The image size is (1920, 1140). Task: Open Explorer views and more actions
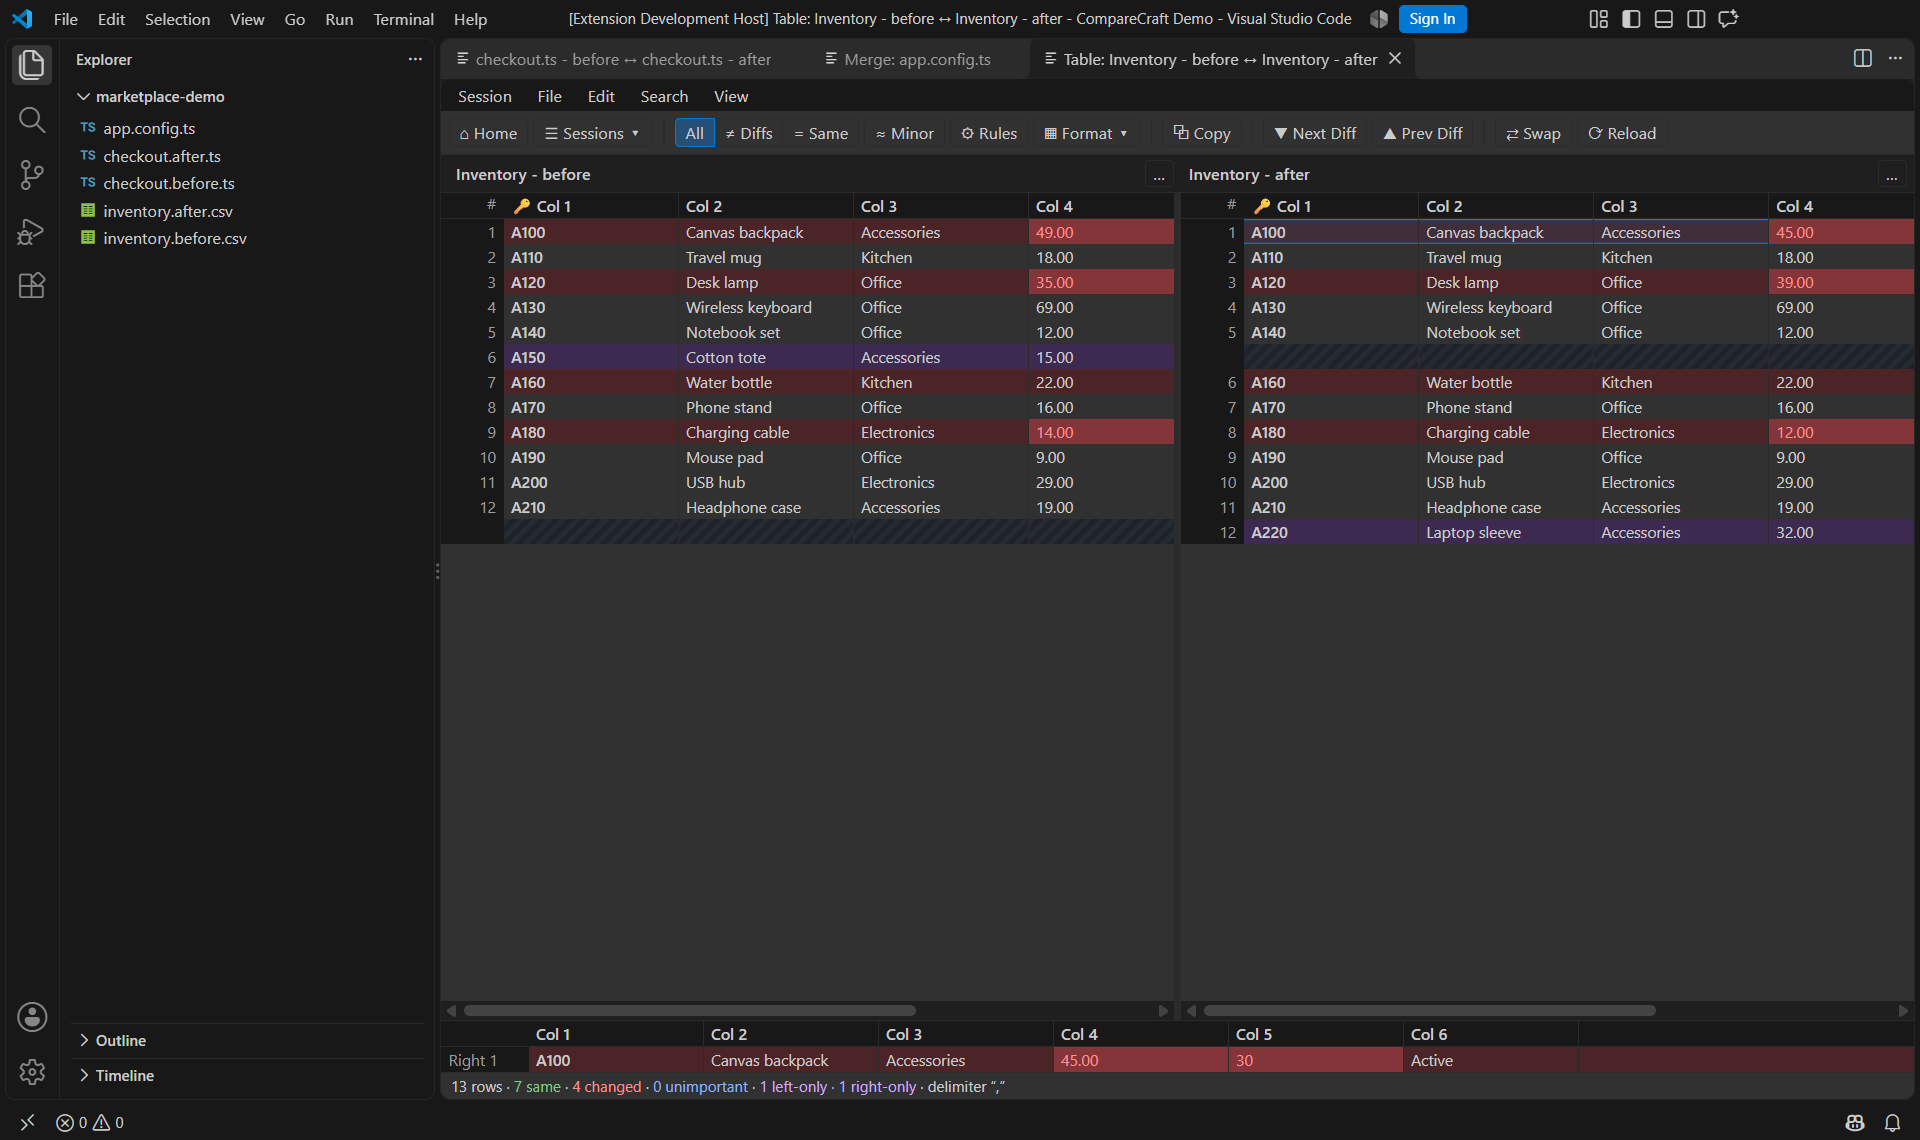tap(415, 60)
